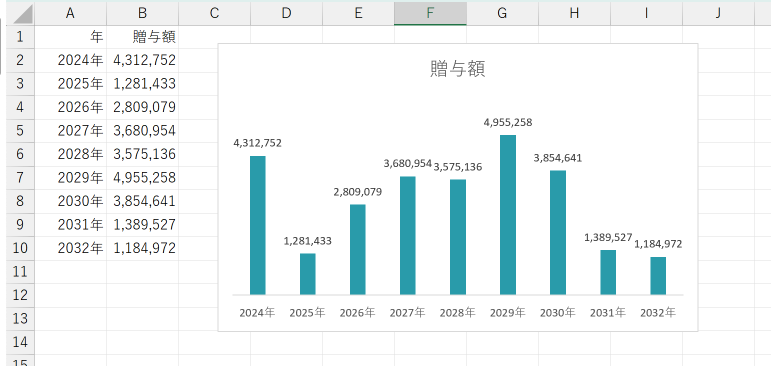Click cell B2 value 4,312,752
The image size is (771, 366).
click(142, 61)
